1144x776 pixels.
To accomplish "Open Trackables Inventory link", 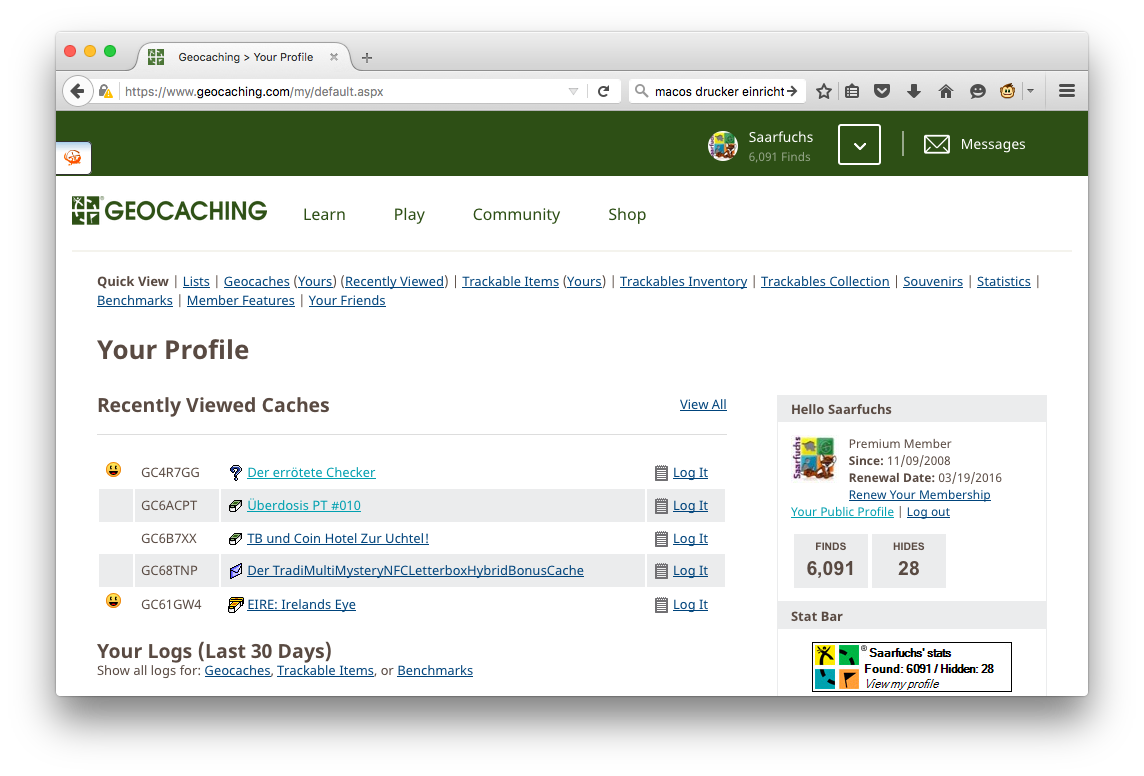I will tap(684, 282).
